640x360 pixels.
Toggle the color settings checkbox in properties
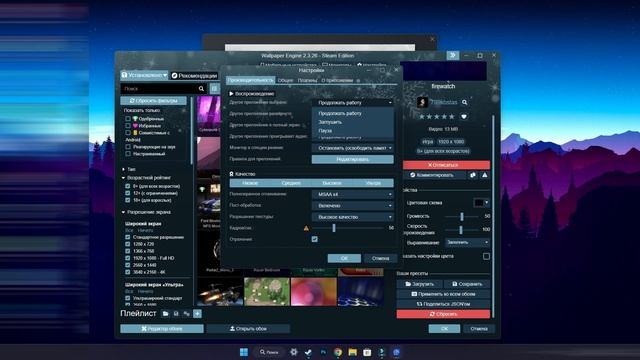486,256
